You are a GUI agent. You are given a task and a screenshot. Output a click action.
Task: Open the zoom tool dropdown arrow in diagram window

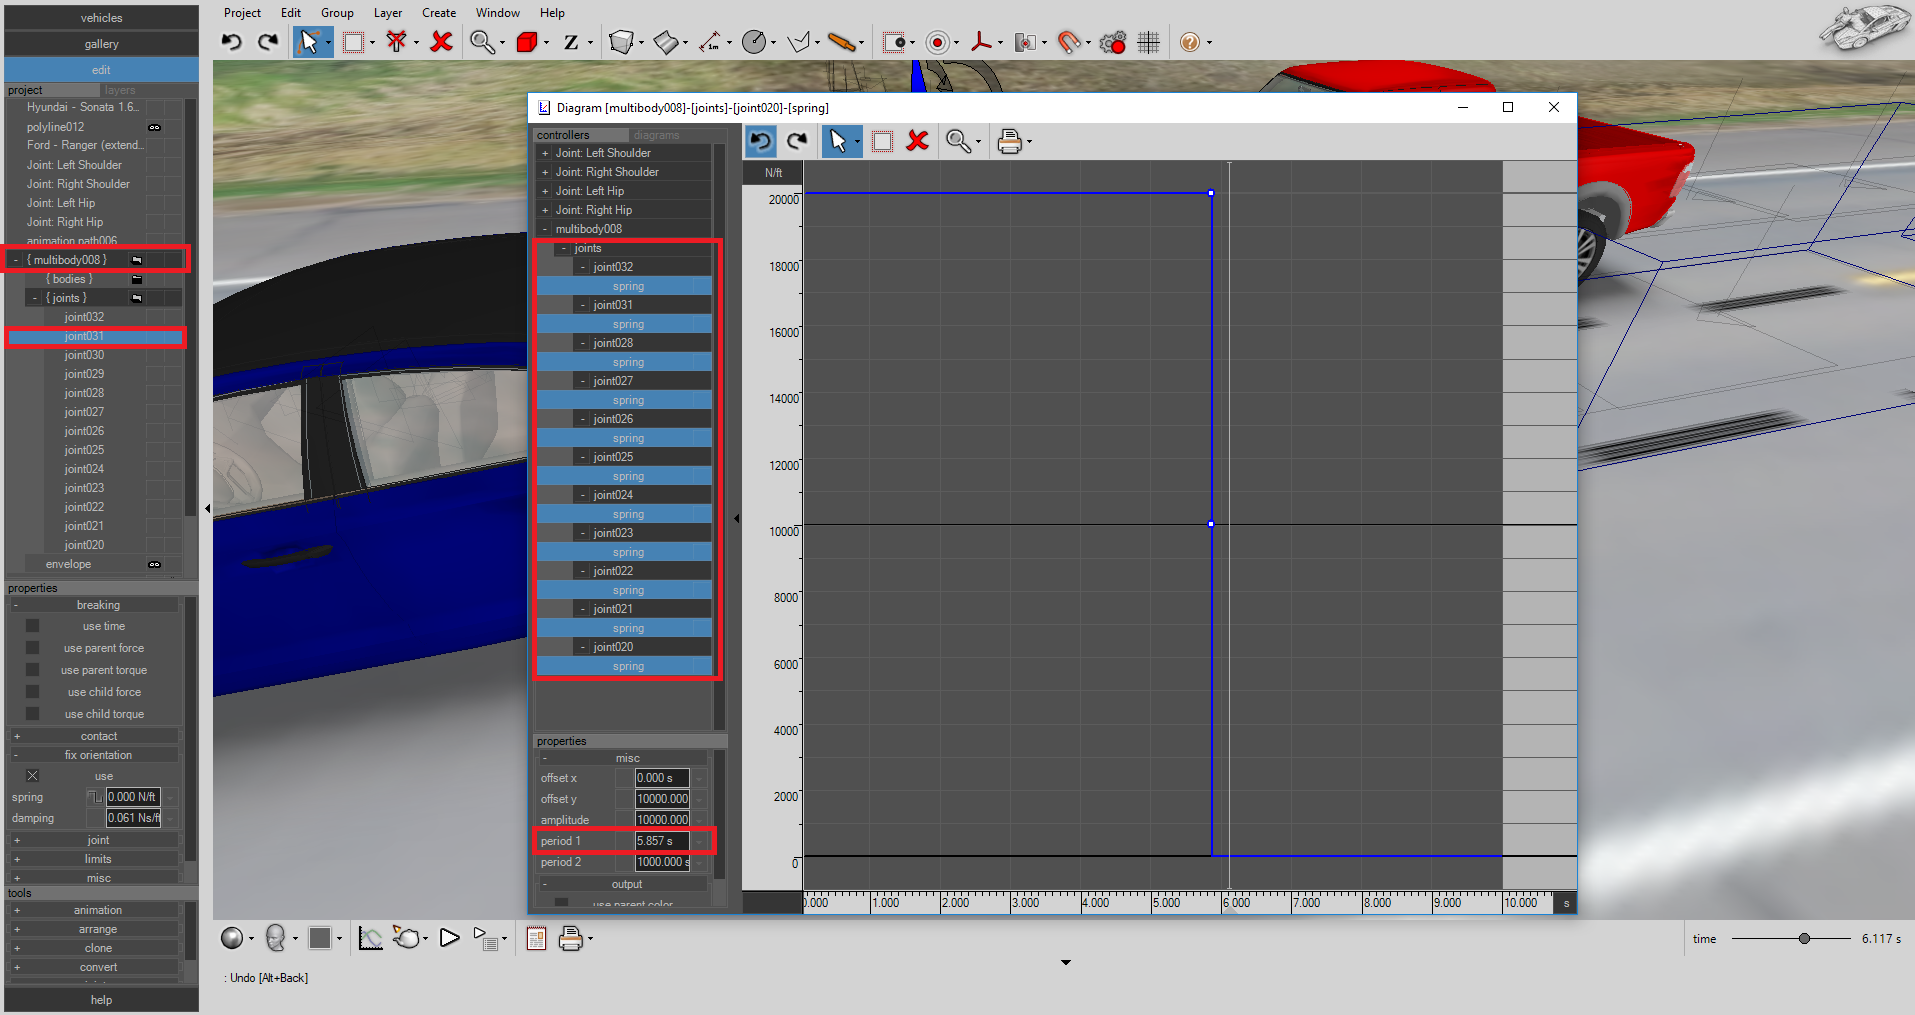click(977, 142)
